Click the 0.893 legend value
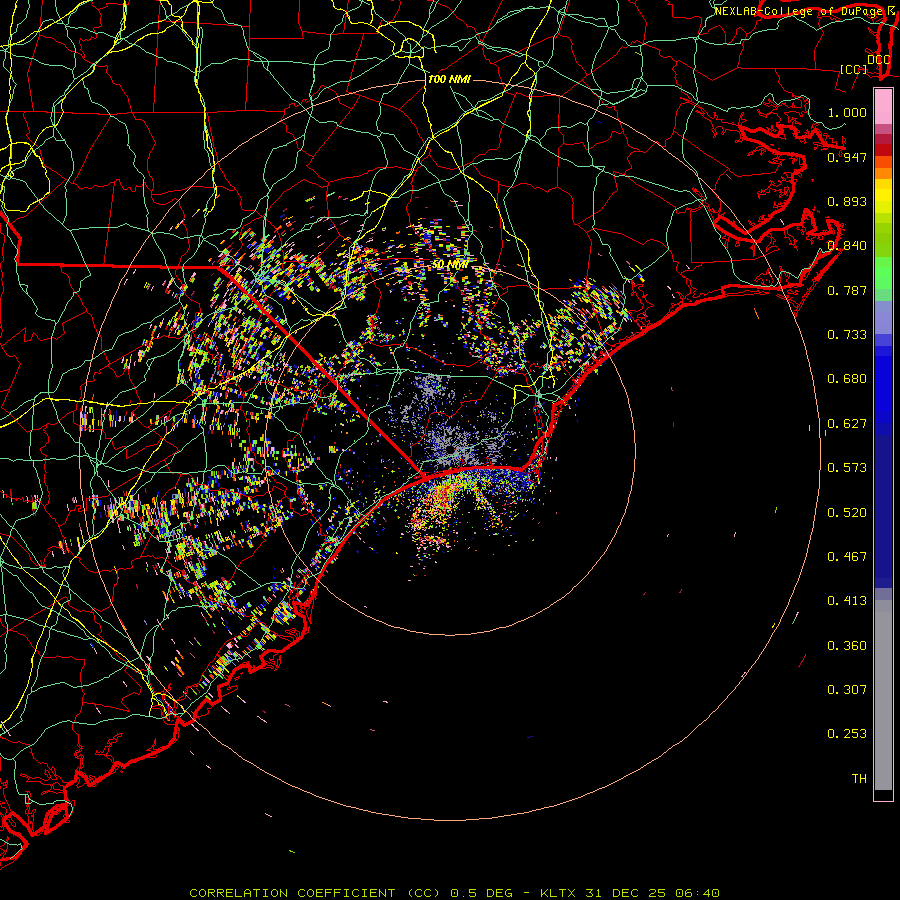 click(847, 201)
